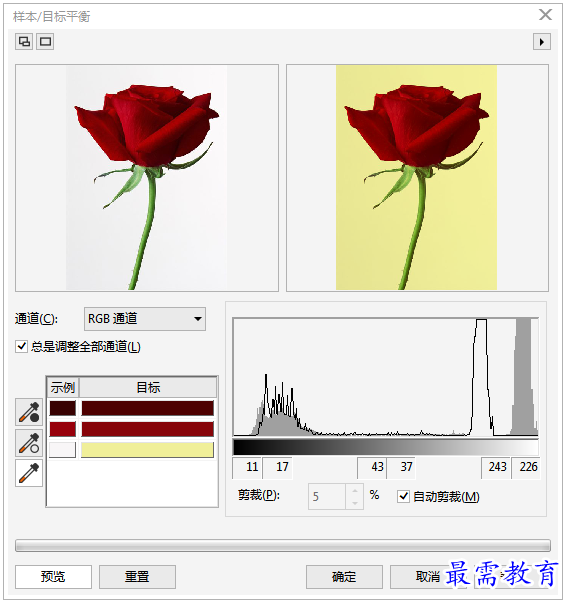The image size is (567, 605).
Task: Confirm with the 确定 button
Action: click(x=344, y=577)
